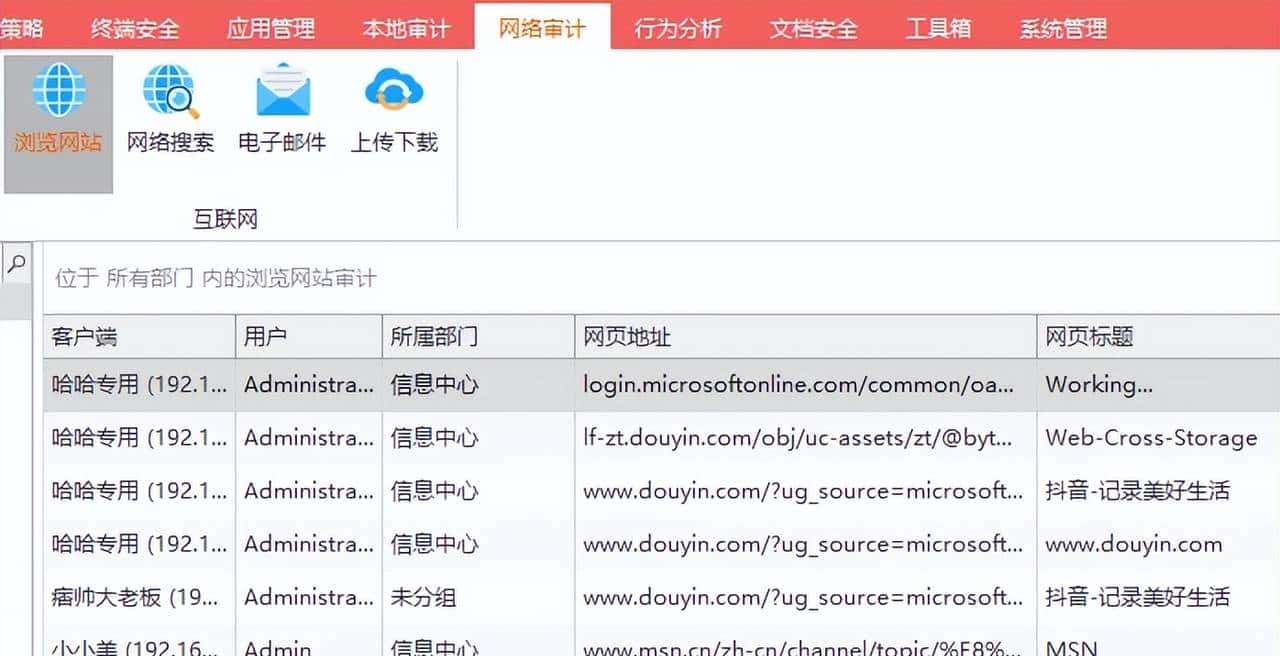Switch to the 终端安全 ribbon tab
Viewport: 1280px width, 656px height.
(x=136, y=28)
